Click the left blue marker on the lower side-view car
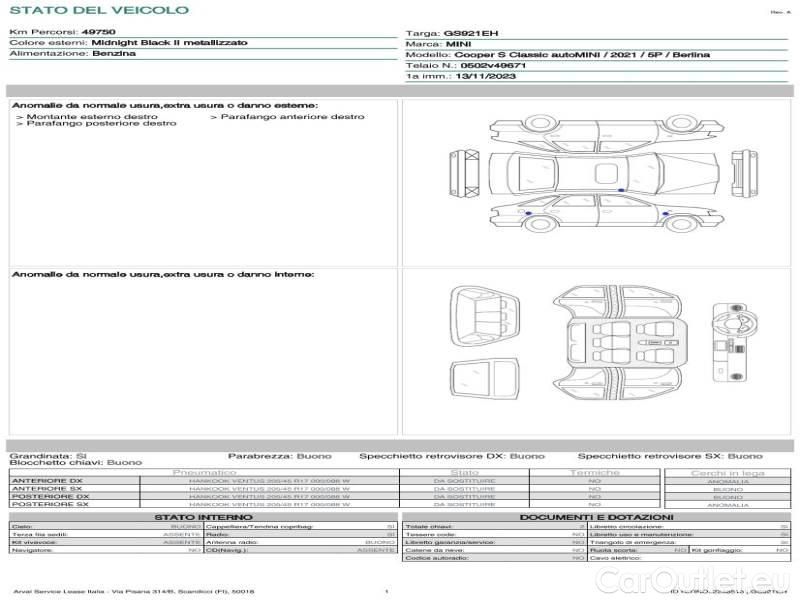 click(527, 212)
